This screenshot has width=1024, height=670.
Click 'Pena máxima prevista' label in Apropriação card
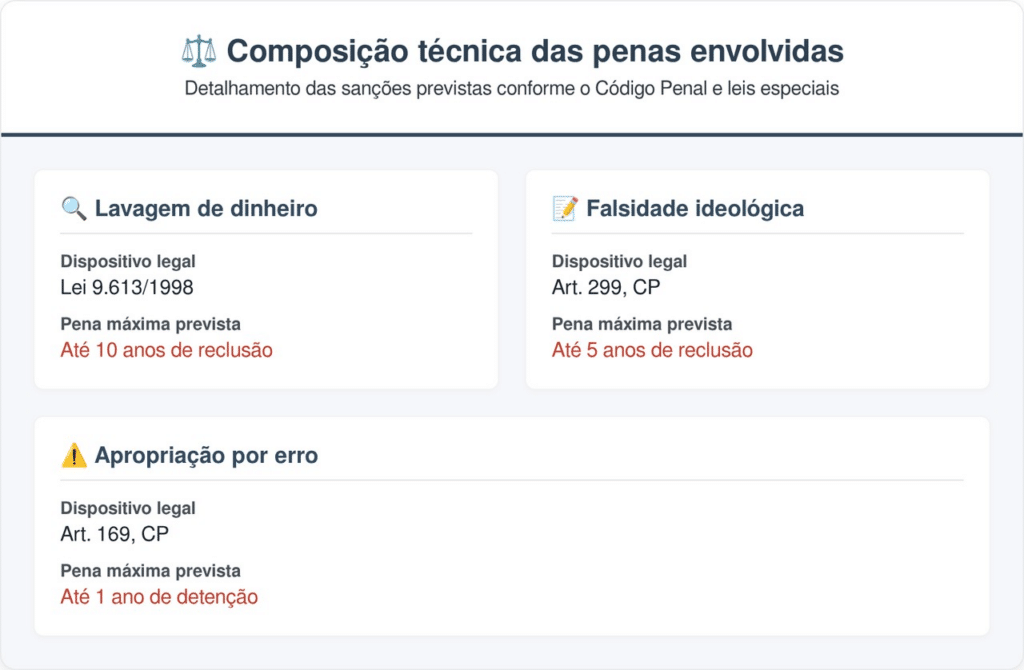[x=150, y=571]
